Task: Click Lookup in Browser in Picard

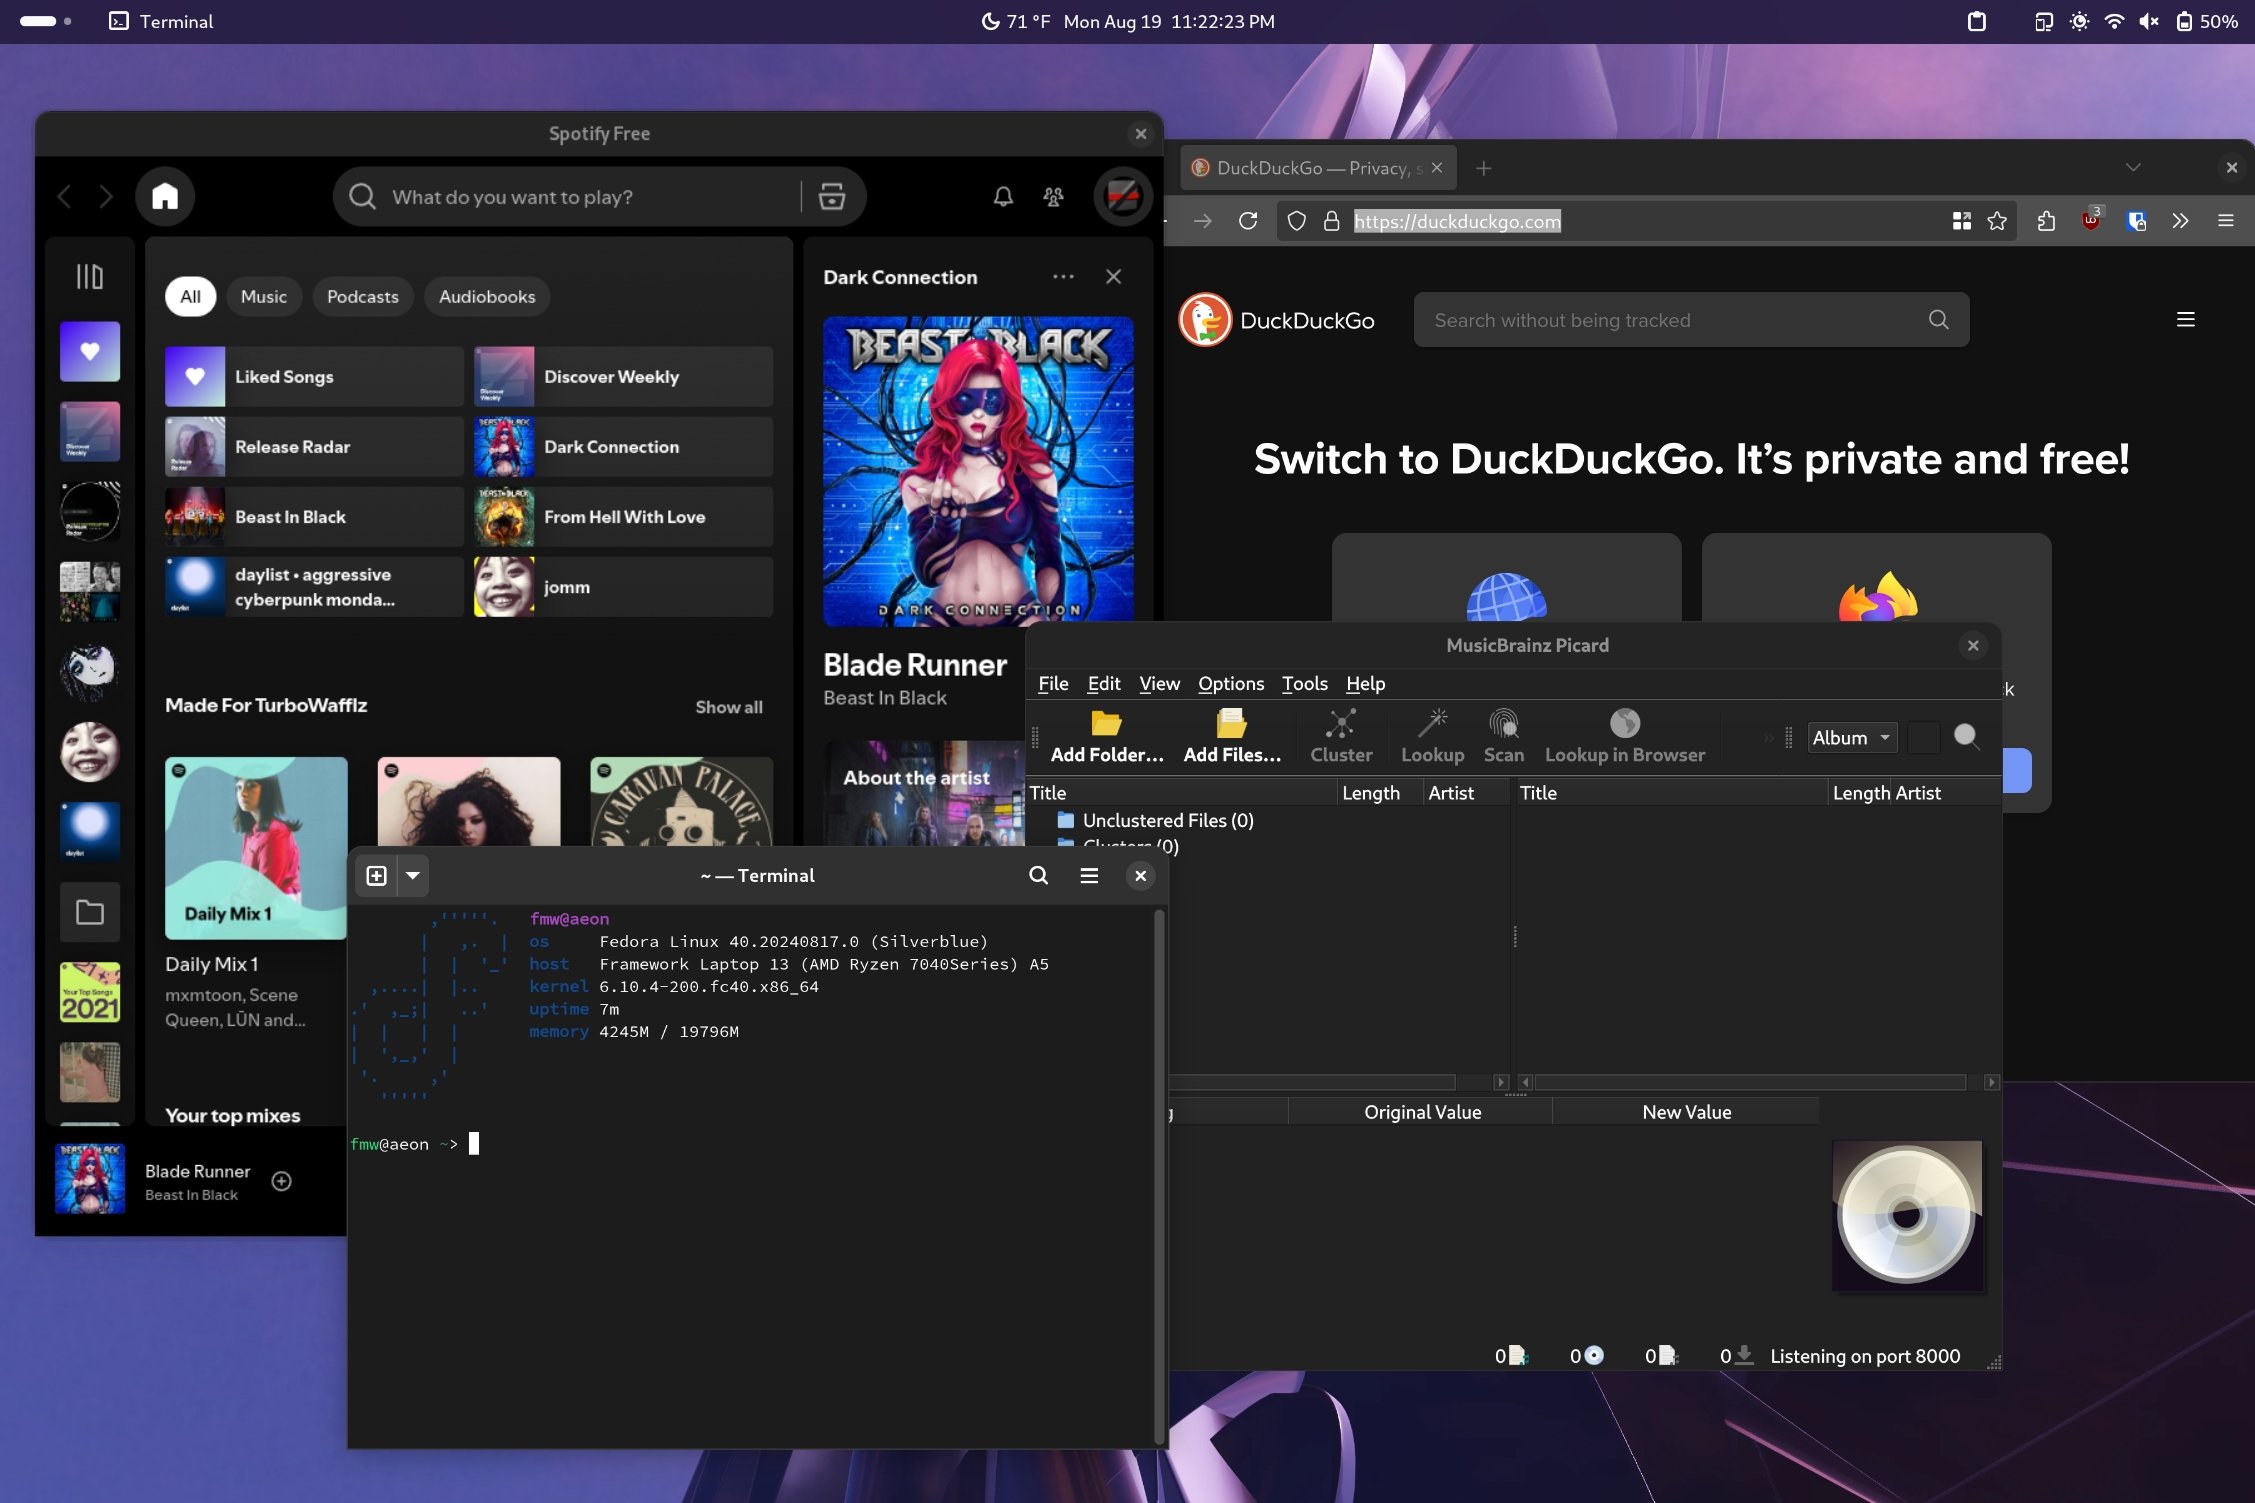Action: tap(1624, 736)
